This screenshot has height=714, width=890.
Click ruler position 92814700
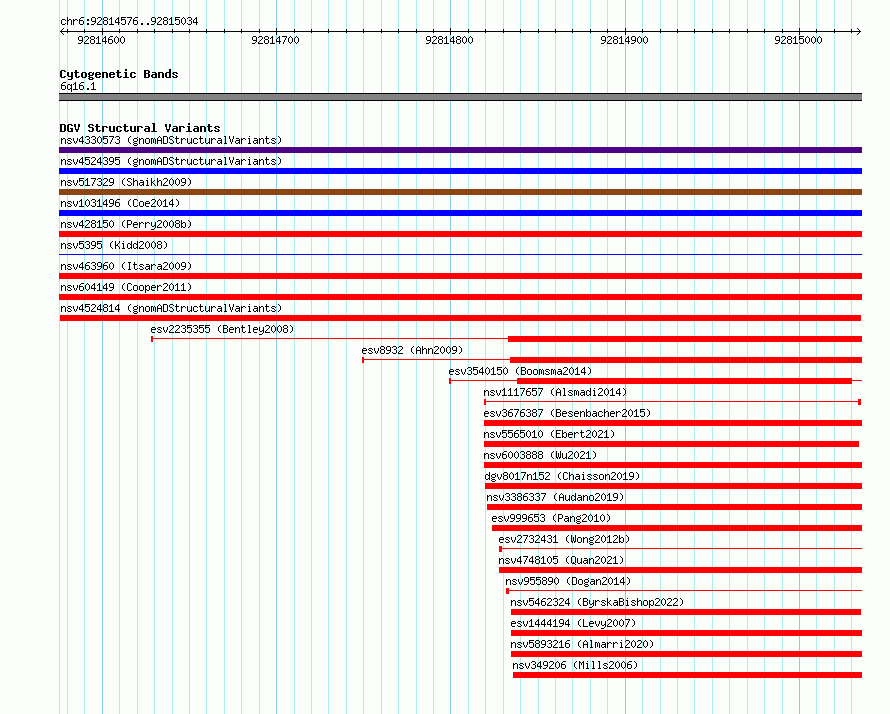click(x=275, y=40)
